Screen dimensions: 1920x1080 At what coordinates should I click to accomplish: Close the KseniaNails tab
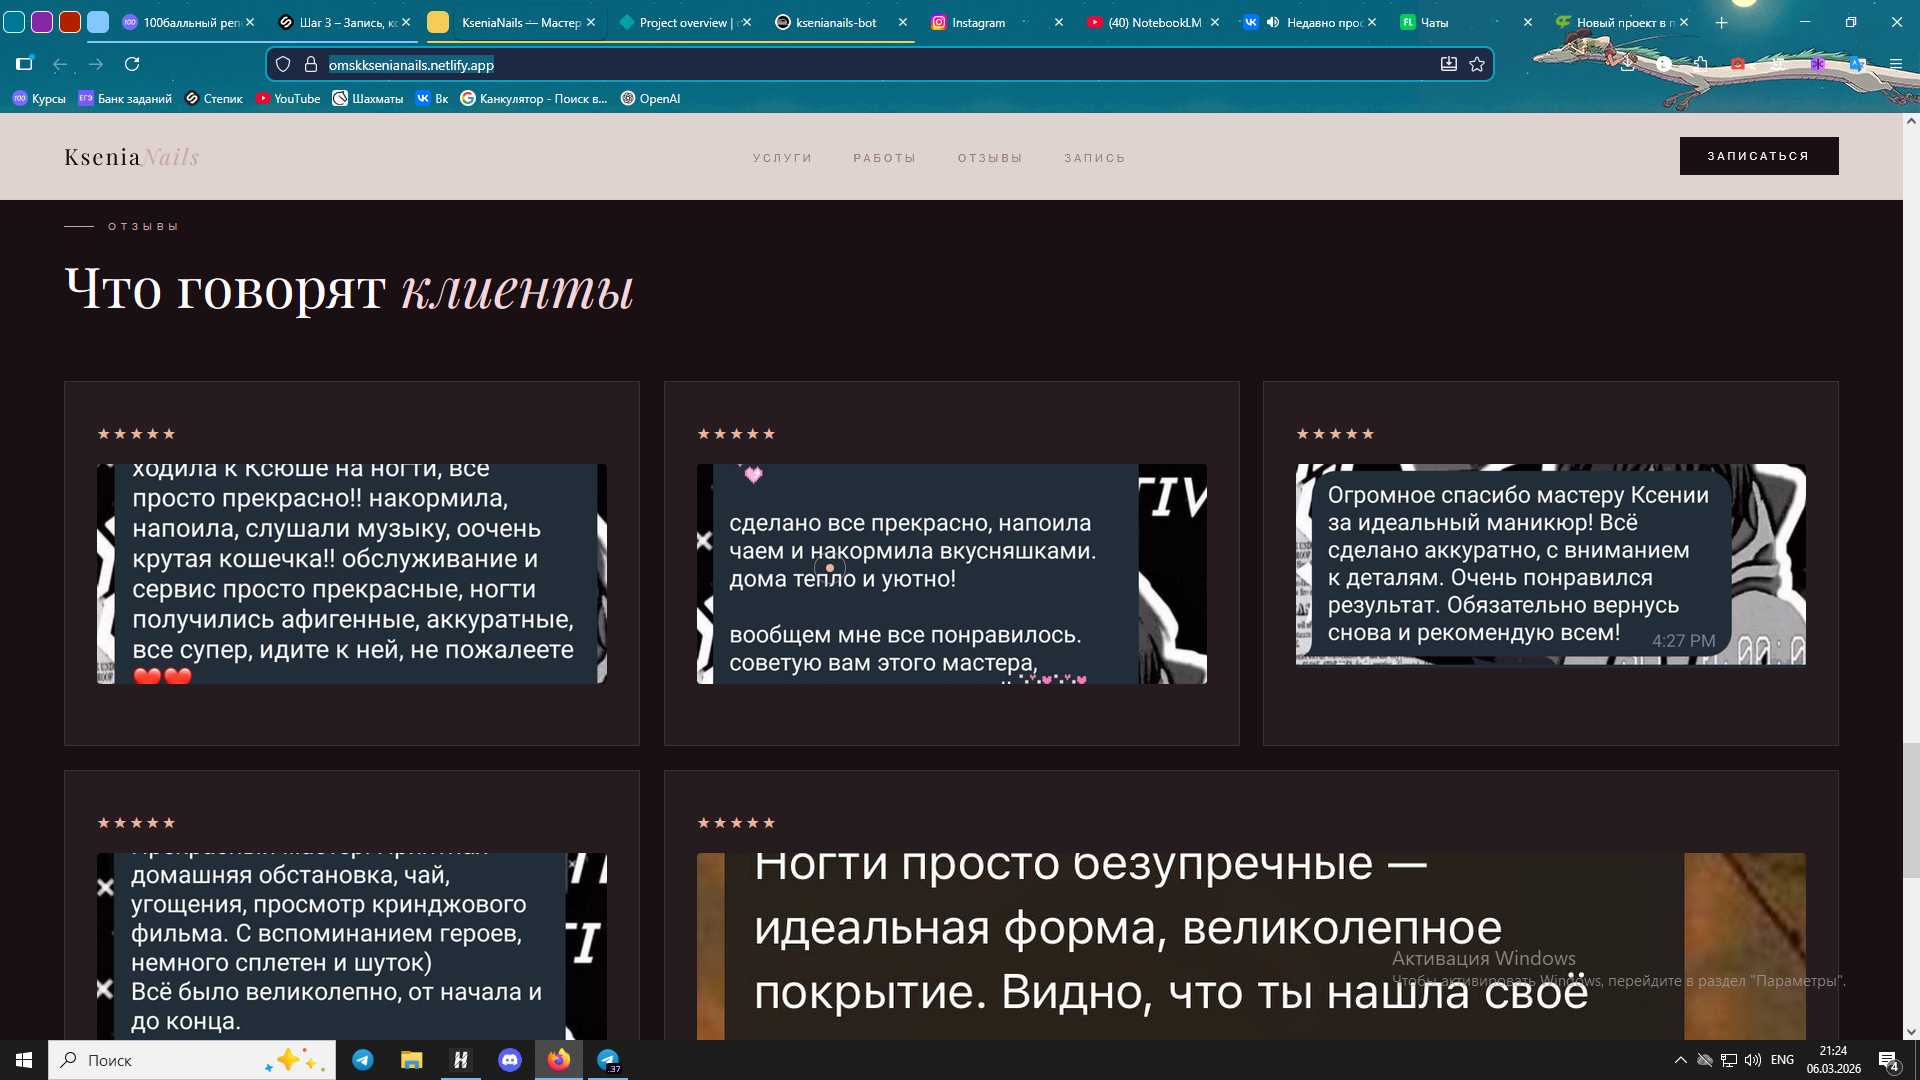[x=591, y=22]
